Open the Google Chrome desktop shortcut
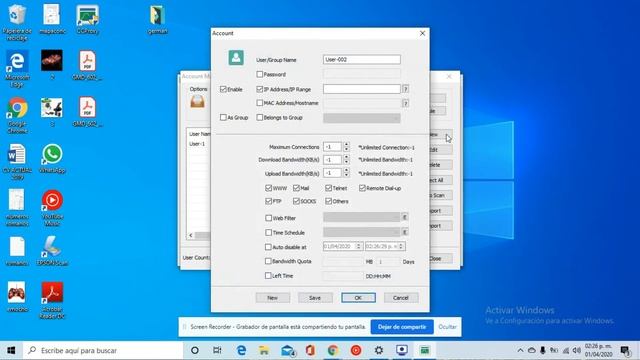The width and height of the screenshot is (640, 360). (x=17, y=115)
